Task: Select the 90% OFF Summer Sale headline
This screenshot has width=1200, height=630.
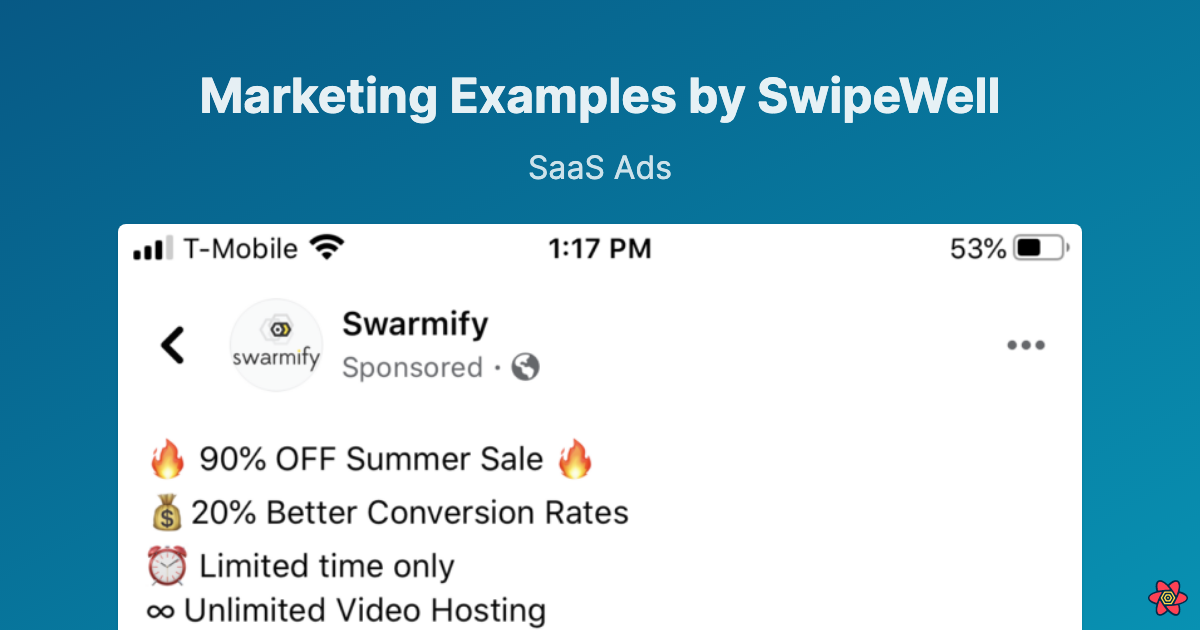Action: pos(370,458)
